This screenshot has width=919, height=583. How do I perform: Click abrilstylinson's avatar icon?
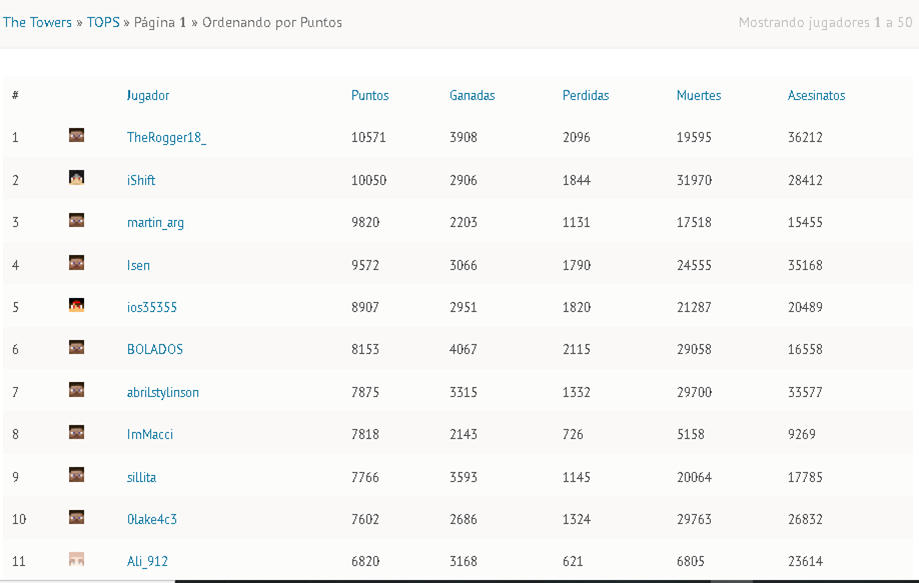point(76,390)
